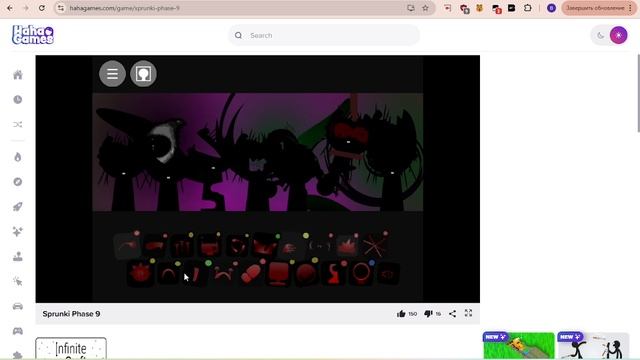640x360 pixels.
Task: Open the NEW stickman game thumbnail
Action: pyautogui.click(x=593, y=345)
